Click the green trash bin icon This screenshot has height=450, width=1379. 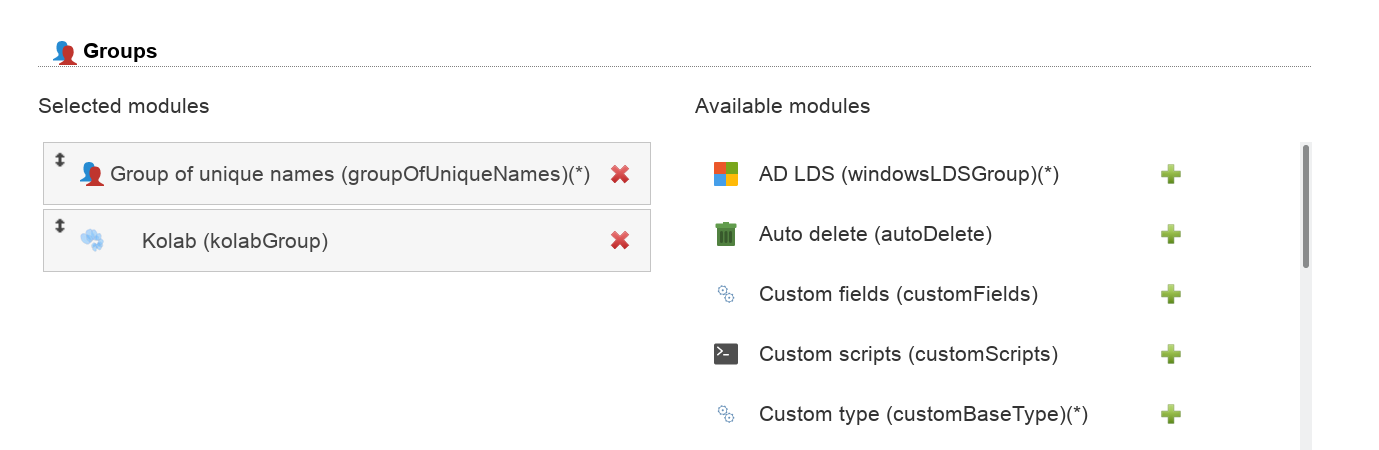tap(726, 234)
